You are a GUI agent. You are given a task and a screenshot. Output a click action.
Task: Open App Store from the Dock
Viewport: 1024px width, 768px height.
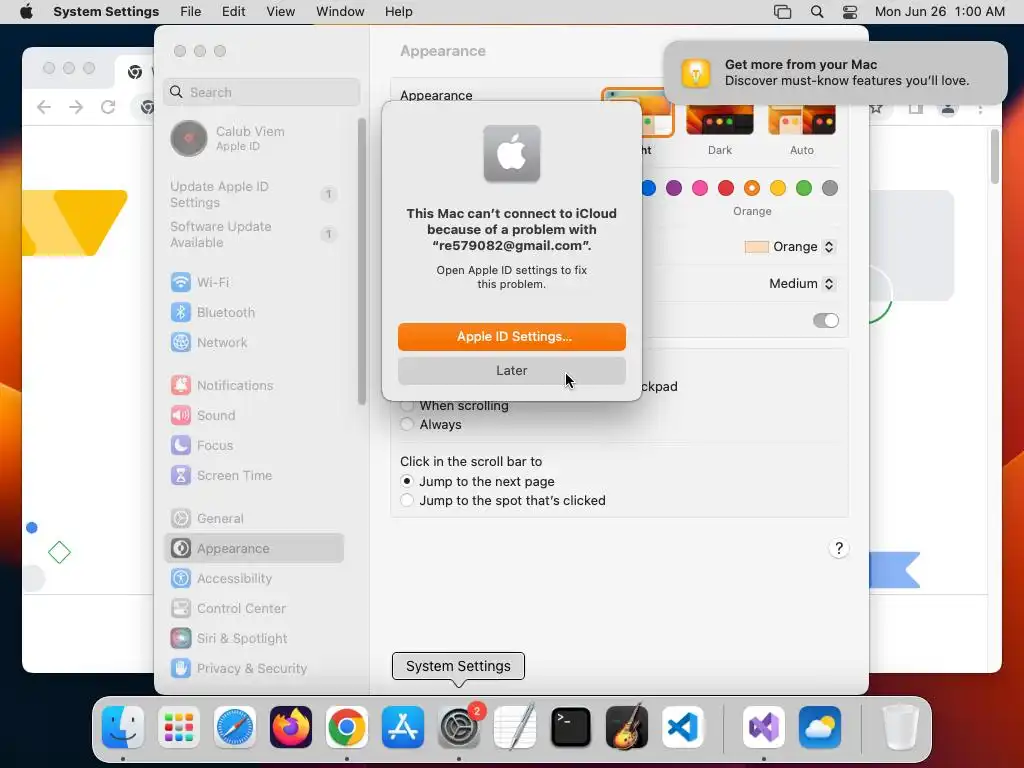coord(403,727)
